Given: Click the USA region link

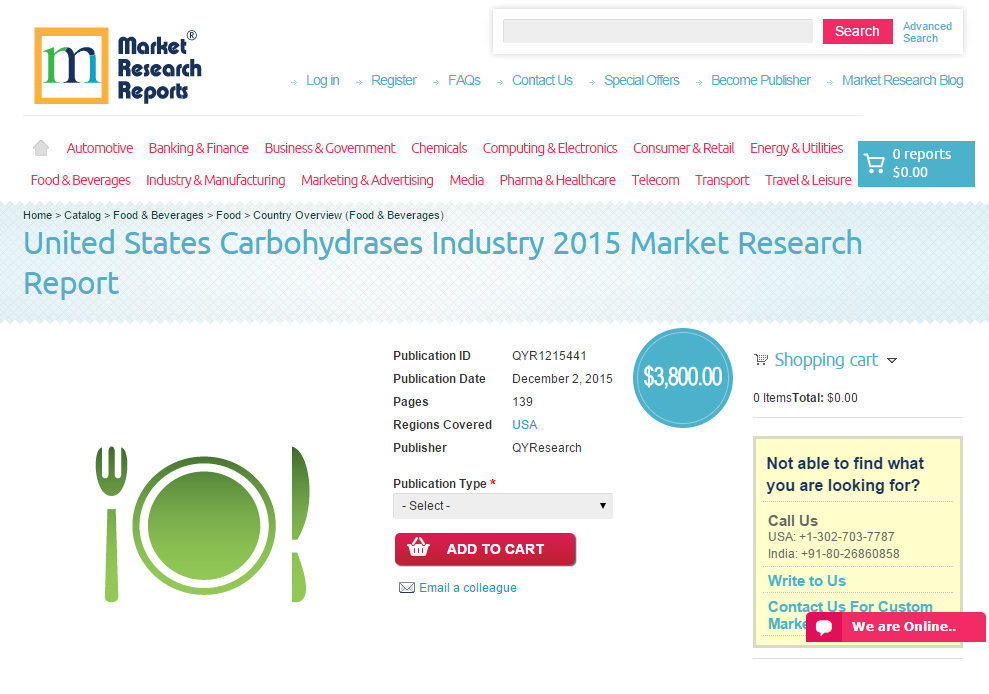Looking at the screenshot, I should point(525,425).
